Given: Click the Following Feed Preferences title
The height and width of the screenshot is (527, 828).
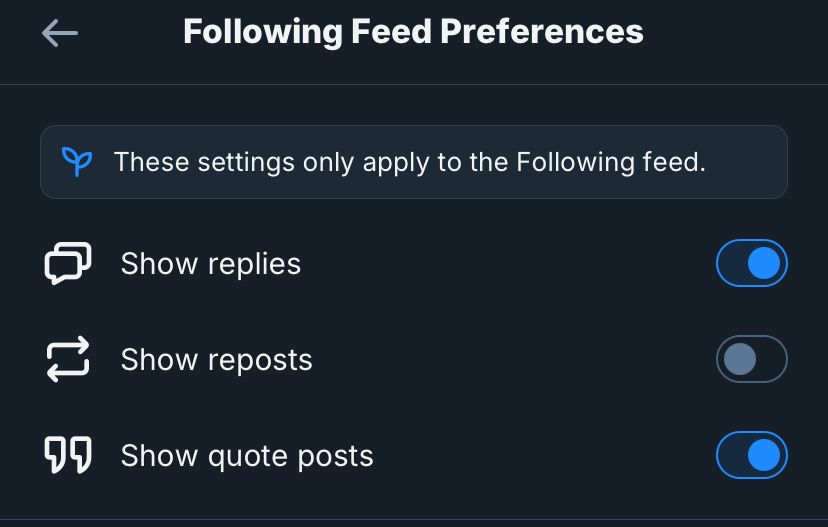Looking at the screenshot, I should click(413, 32).
